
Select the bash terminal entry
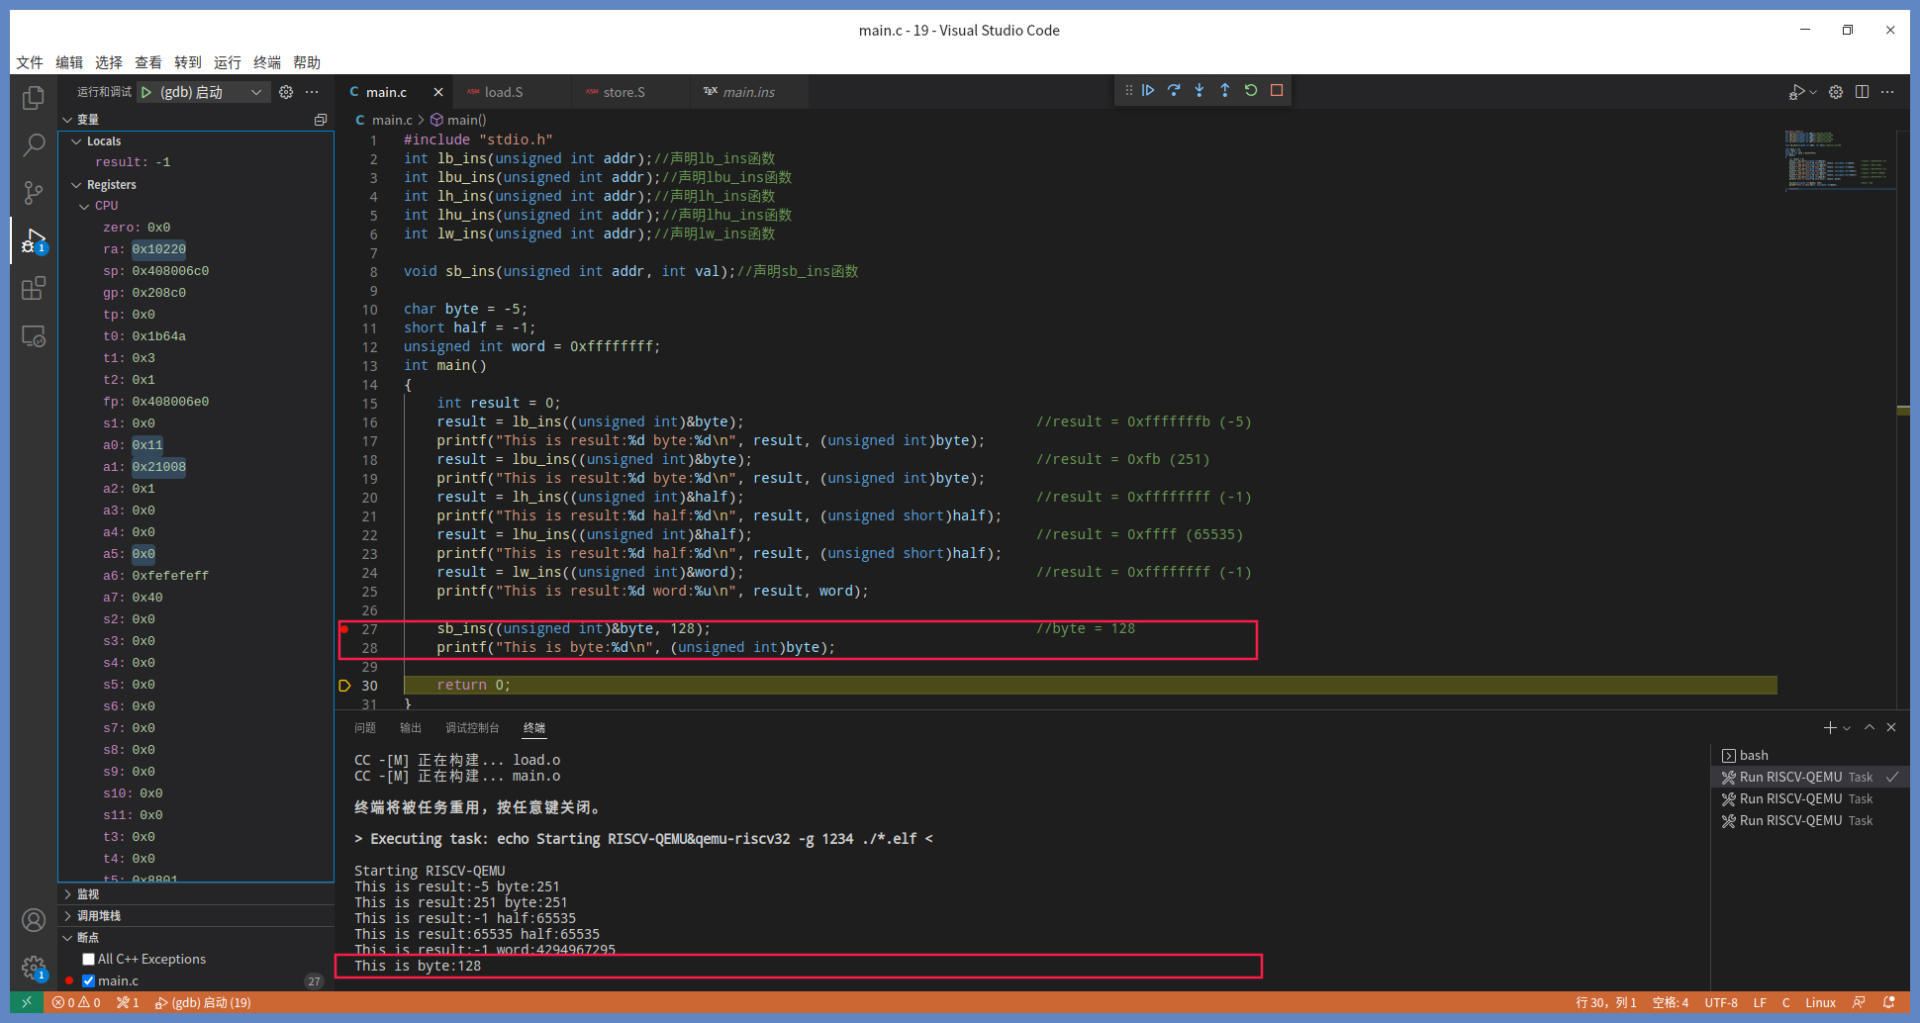[x=1753, y=755]
